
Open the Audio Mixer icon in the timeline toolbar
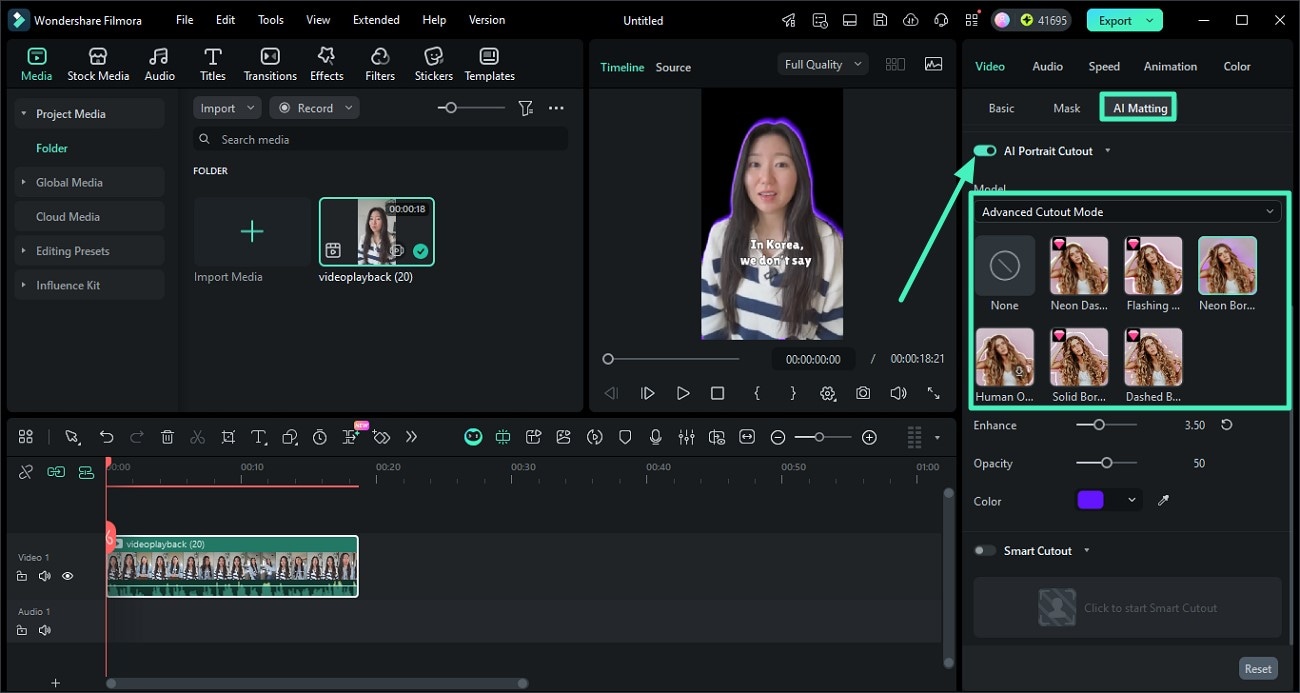[687, 437]
